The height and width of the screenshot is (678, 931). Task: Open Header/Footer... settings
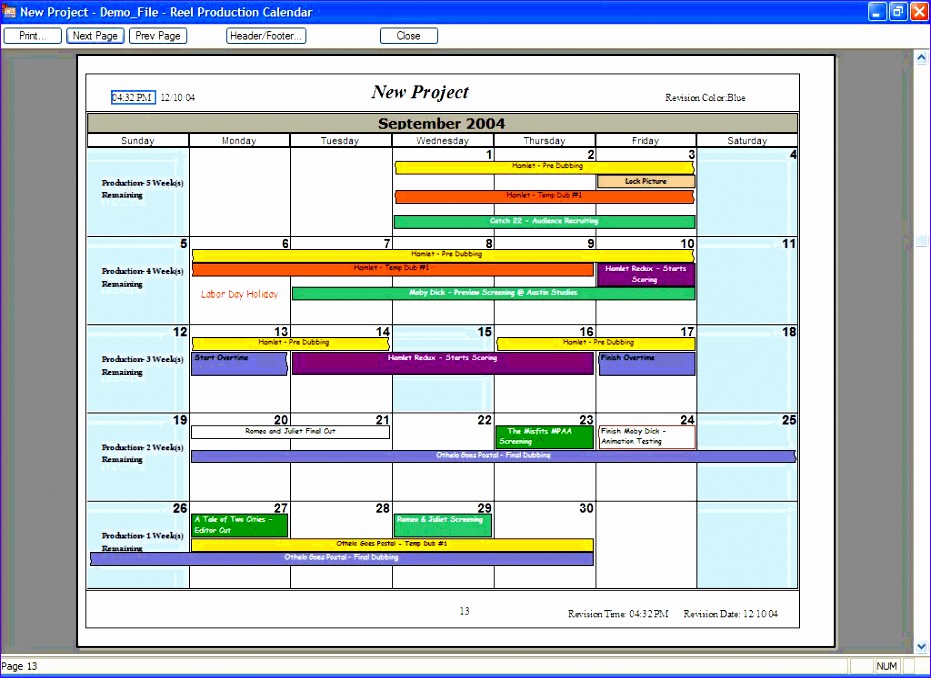[x=266, y=36]
